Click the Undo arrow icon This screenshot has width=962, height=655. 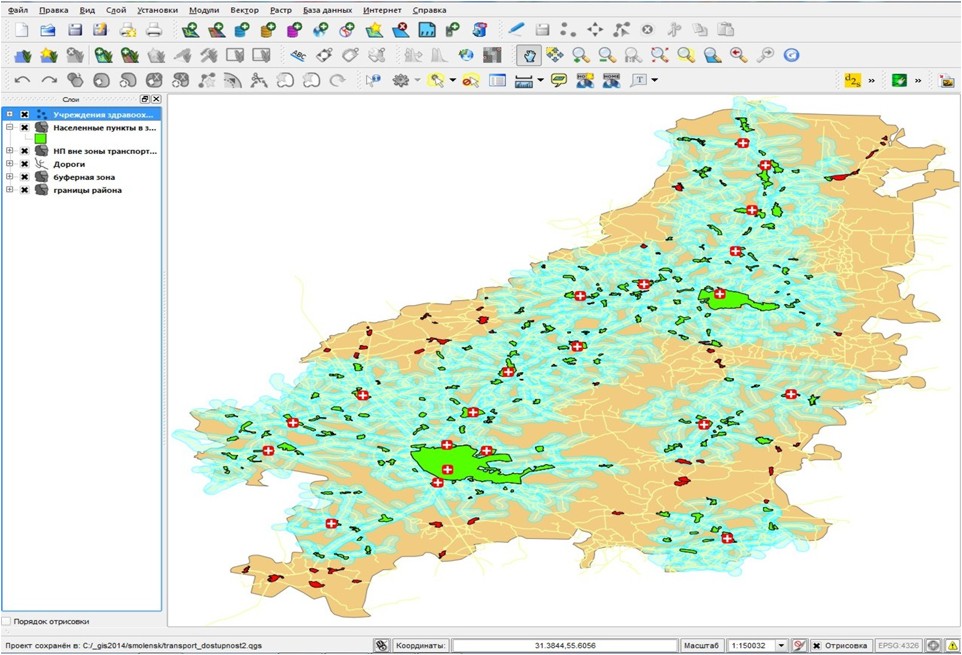pyautogui.click(x=22, y=81)
